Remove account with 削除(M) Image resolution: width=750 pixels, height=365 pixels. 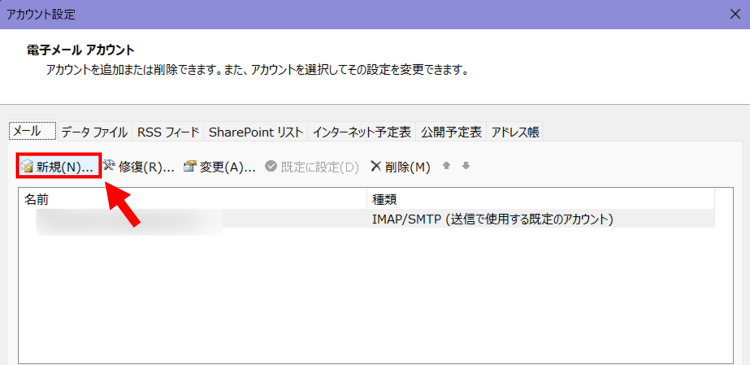point(400,167)
